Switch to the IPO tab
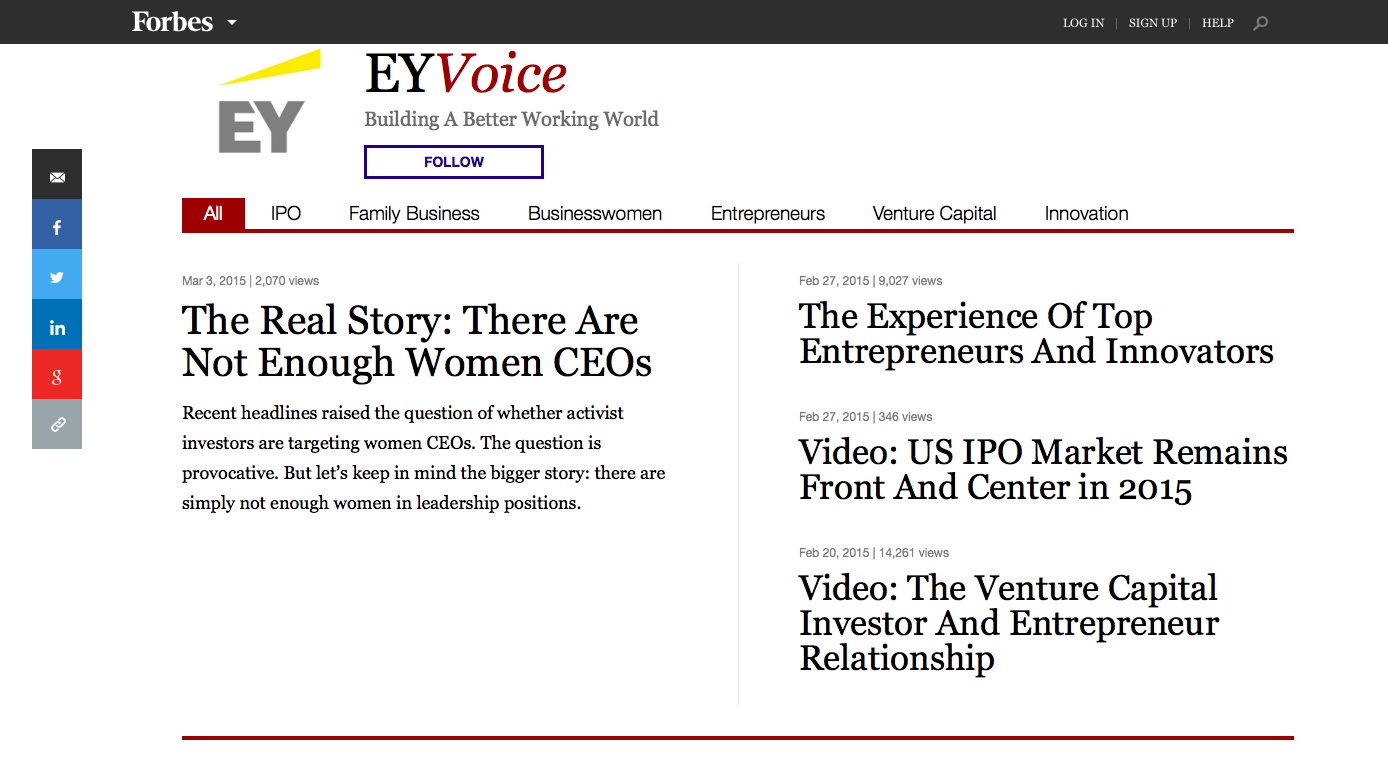The width and height of the screenshot is (1388, 761). [x=286, y=214]
